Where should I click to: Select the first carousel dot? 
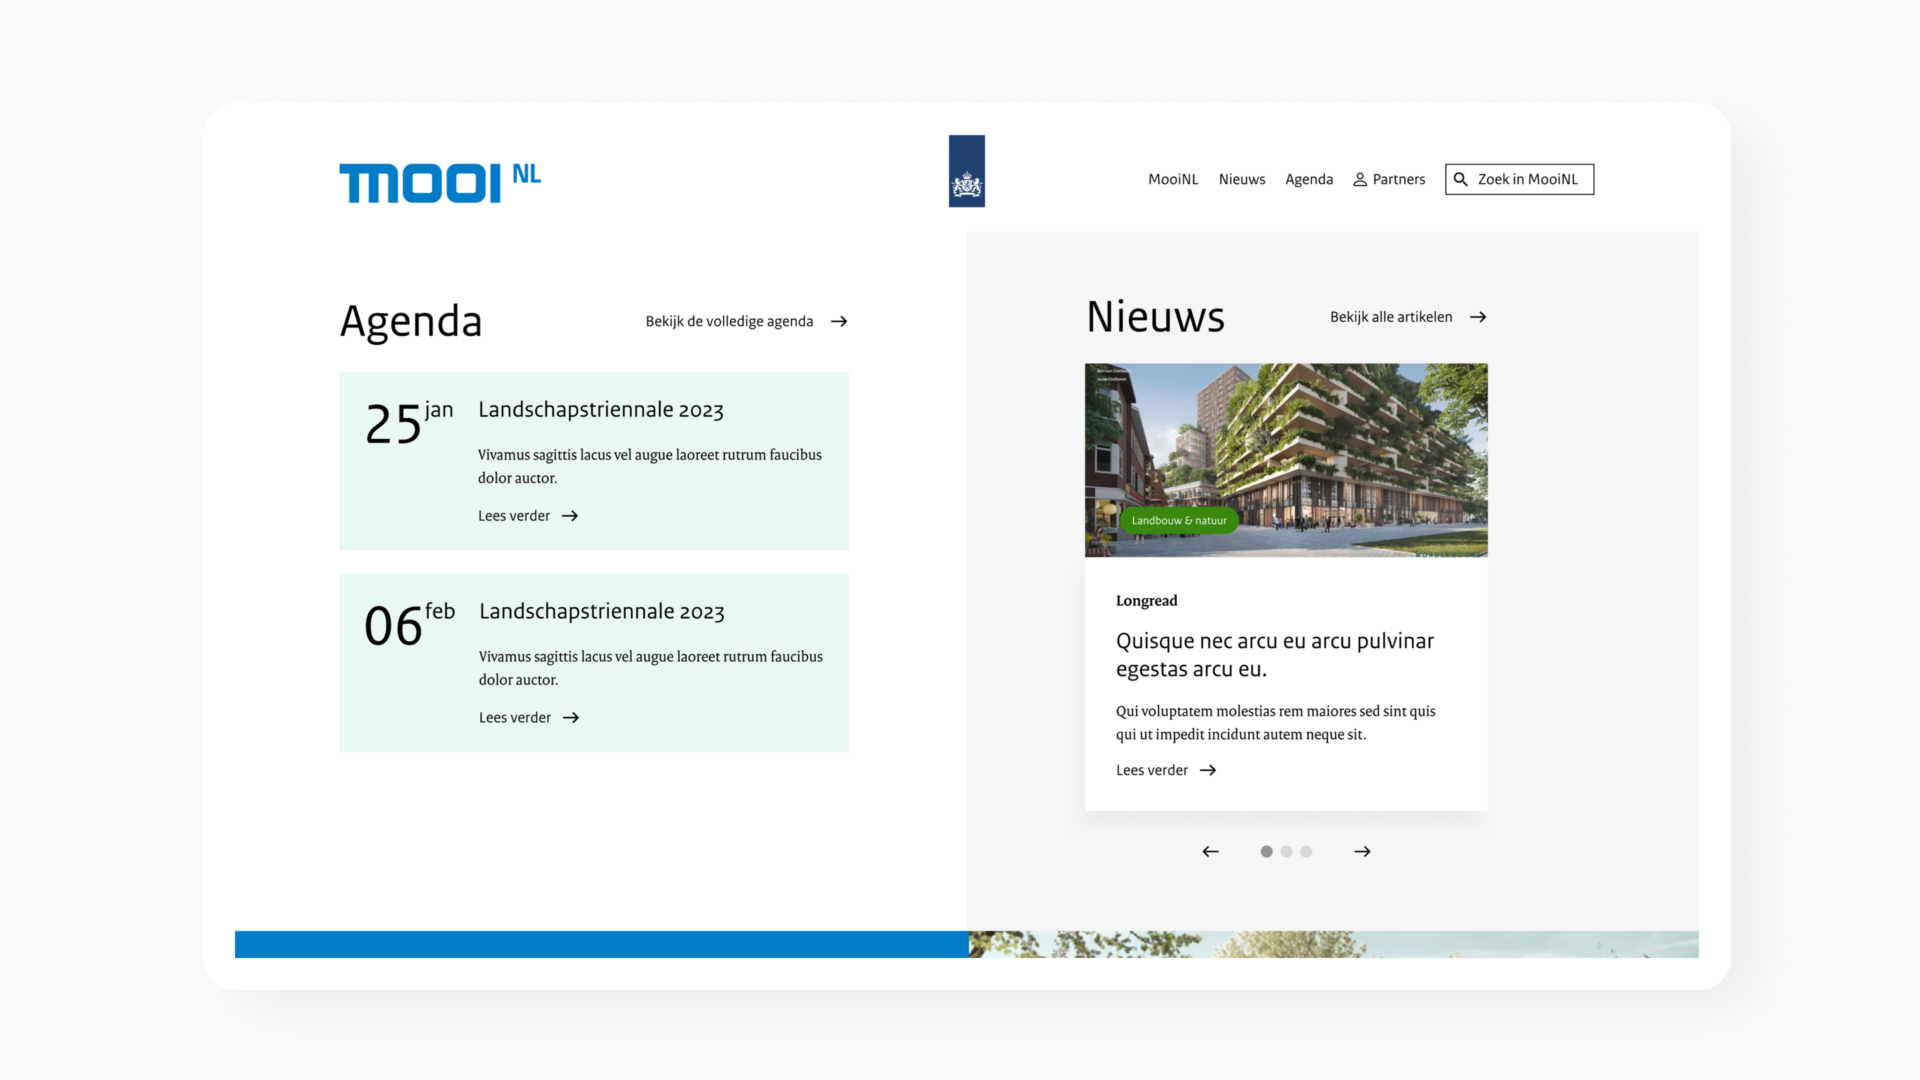(x=1266, y=852)
